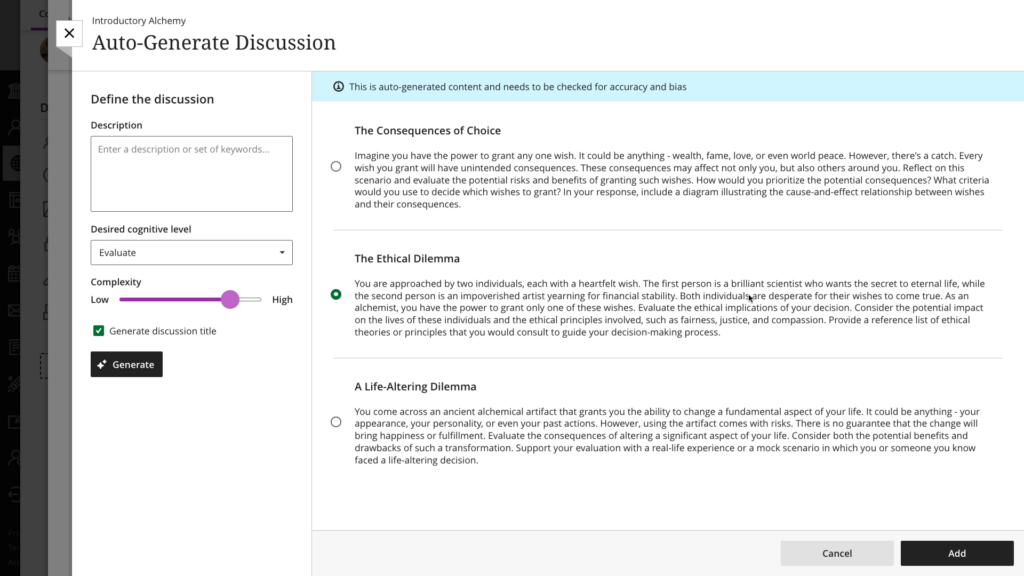
Task: Click the info icon in the blue banner
Action: 338,87
